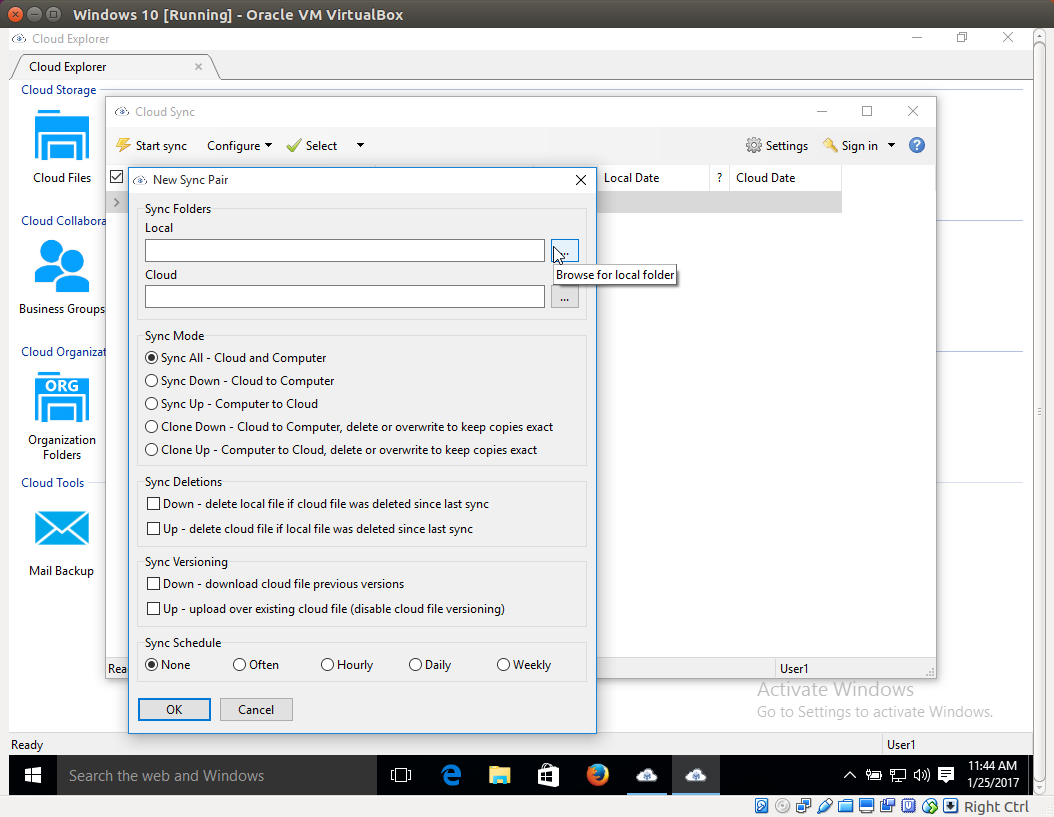
Task: Select Sync Up - Computer to Cloud
Action: pos(152,403)
